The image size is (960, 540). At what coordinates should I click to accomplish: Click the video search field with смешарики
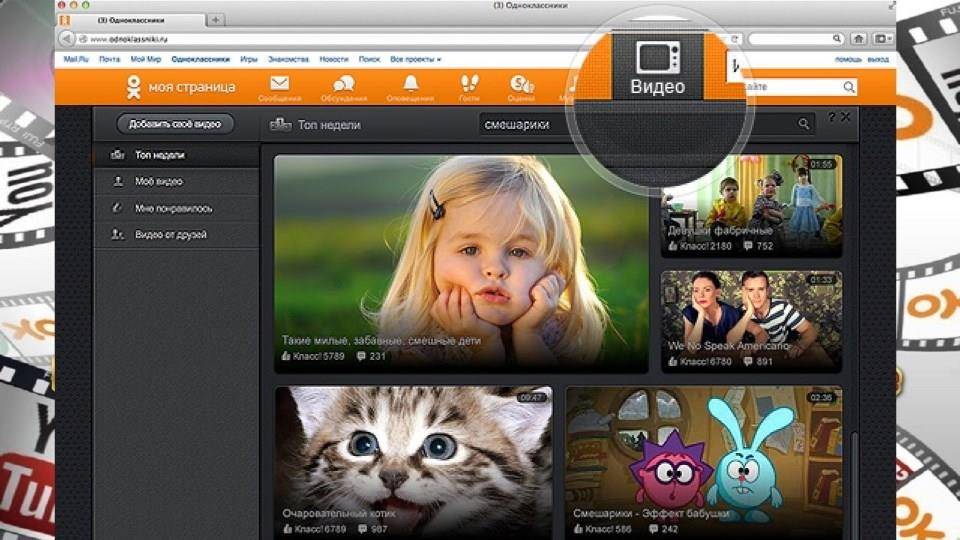tap(640, 124)
